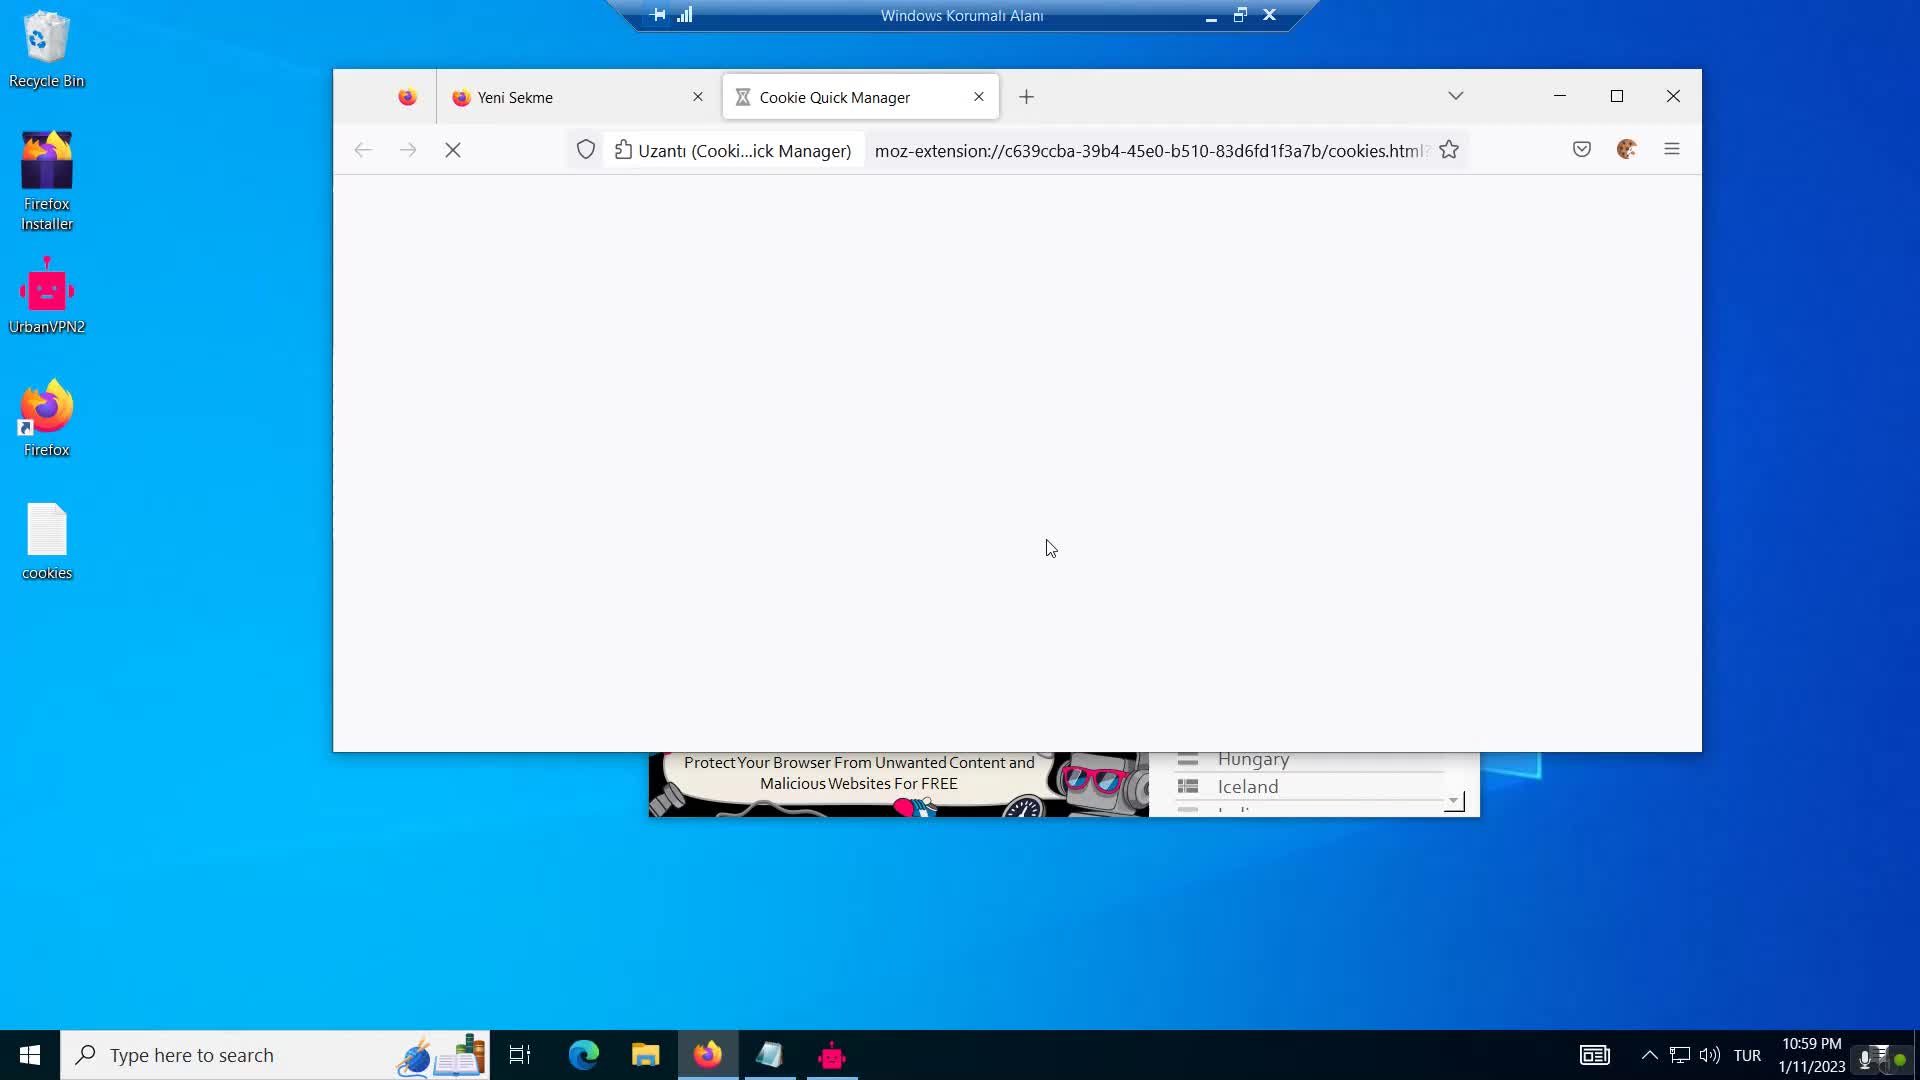Open the Firefox application menu
This screenshot has height=1080, width=1920.
(1672, 148)
